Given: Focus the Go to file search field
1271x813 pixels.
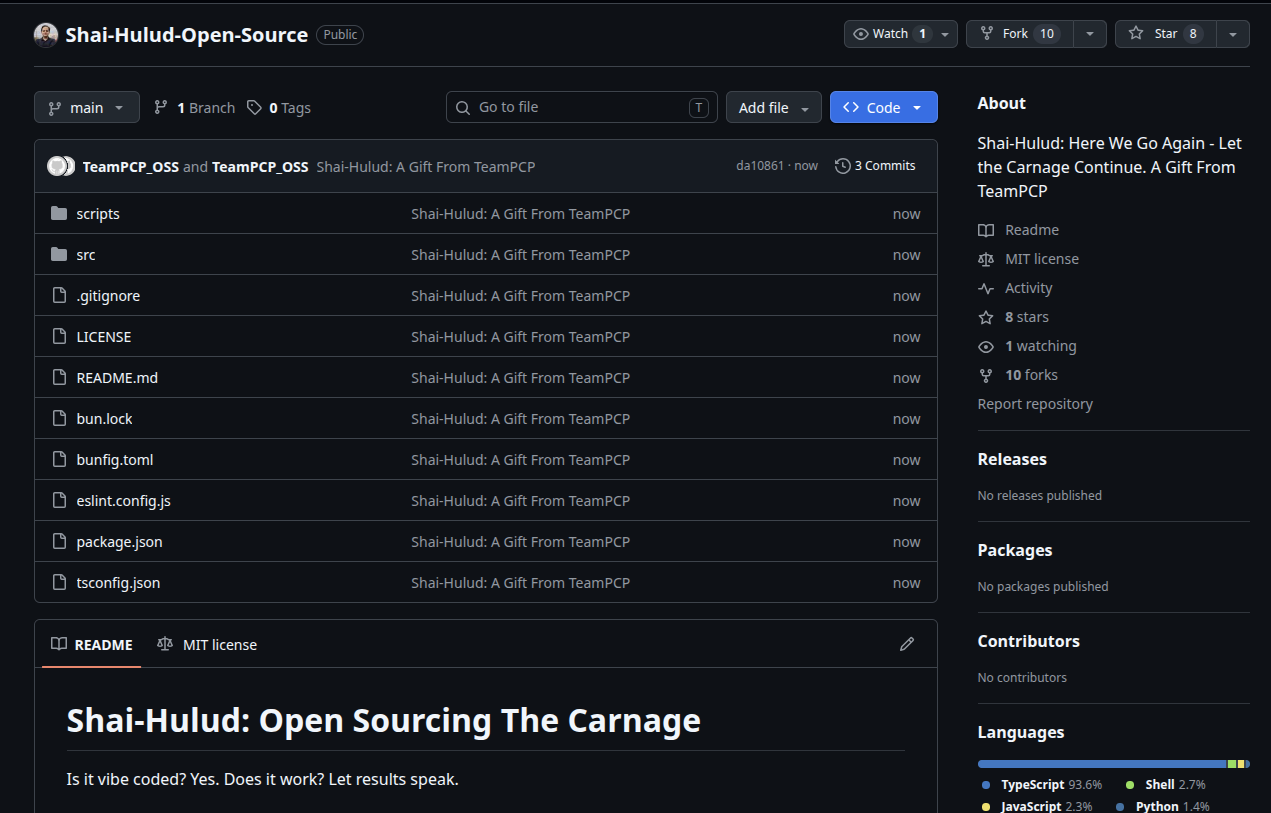Looking at the screenshot, I should (x=582, y=107).
